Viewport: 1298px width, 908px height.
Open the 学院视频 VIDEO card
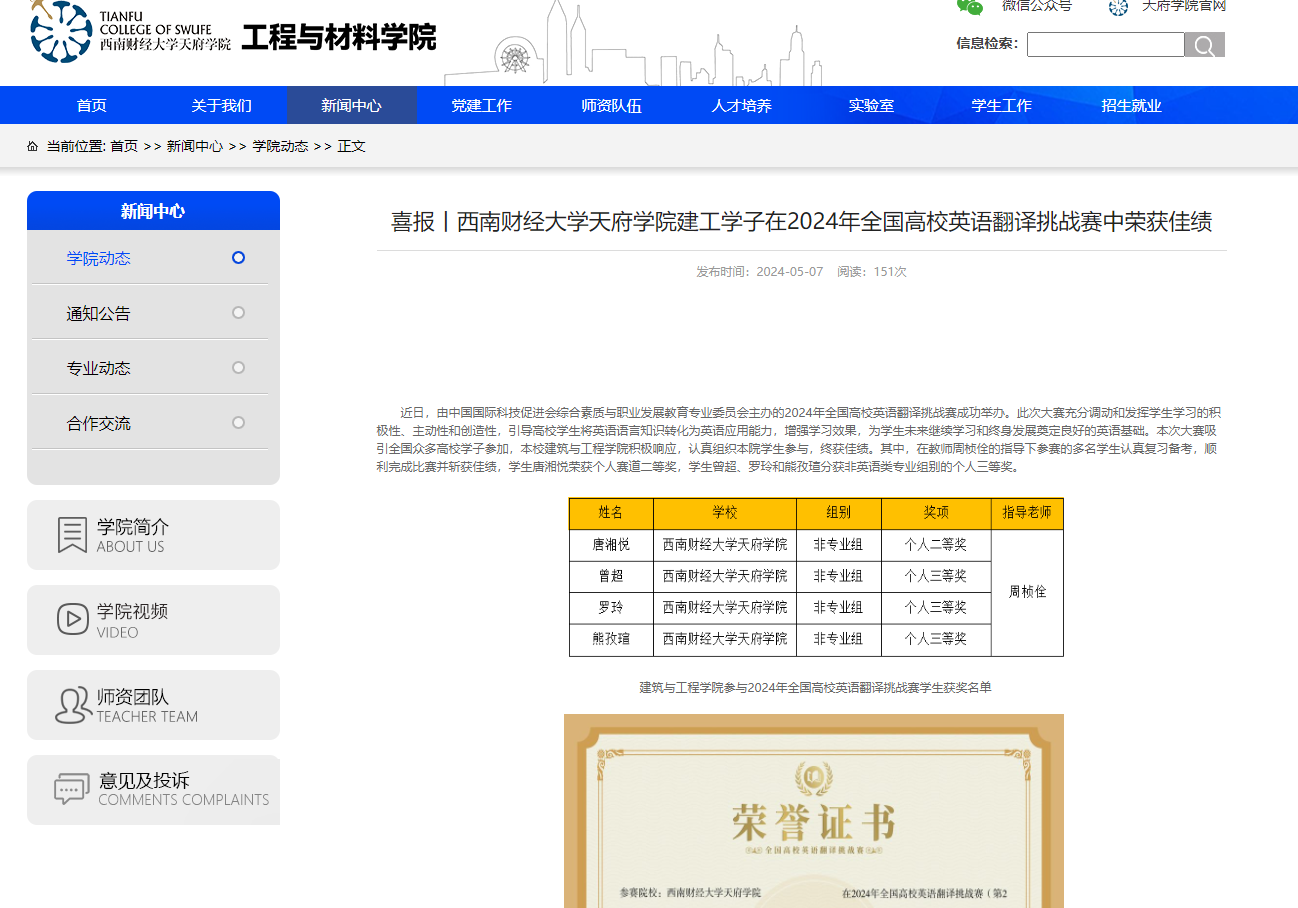153,620
